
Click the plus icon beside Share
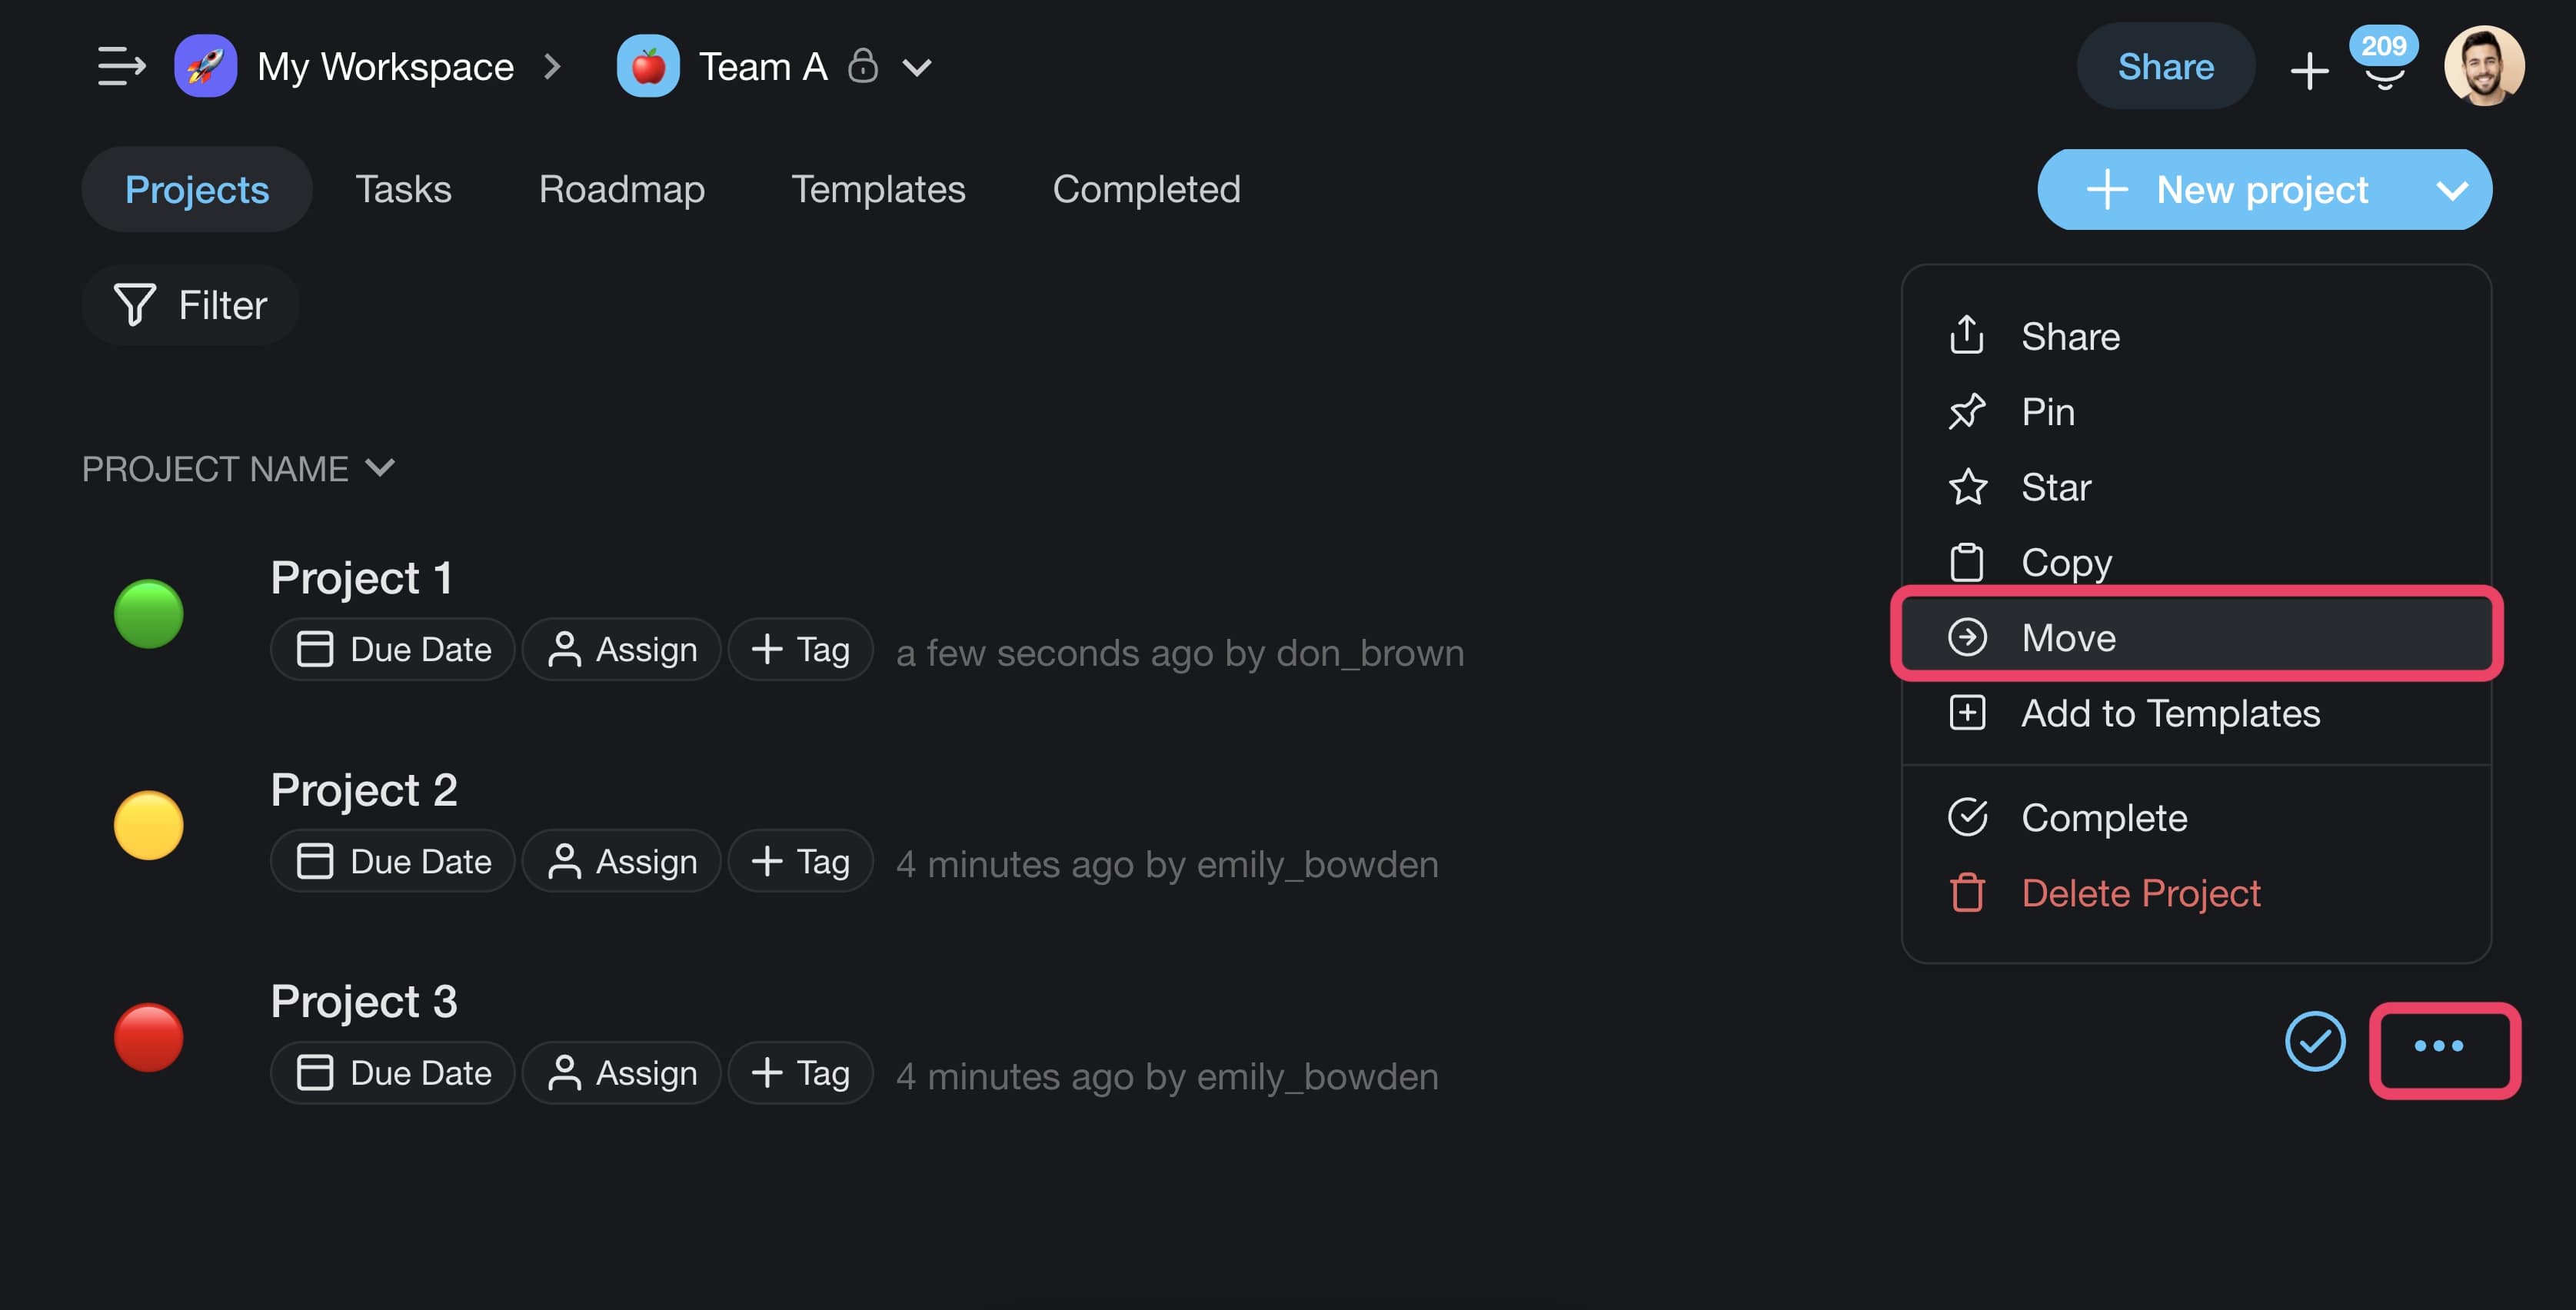2309,70
